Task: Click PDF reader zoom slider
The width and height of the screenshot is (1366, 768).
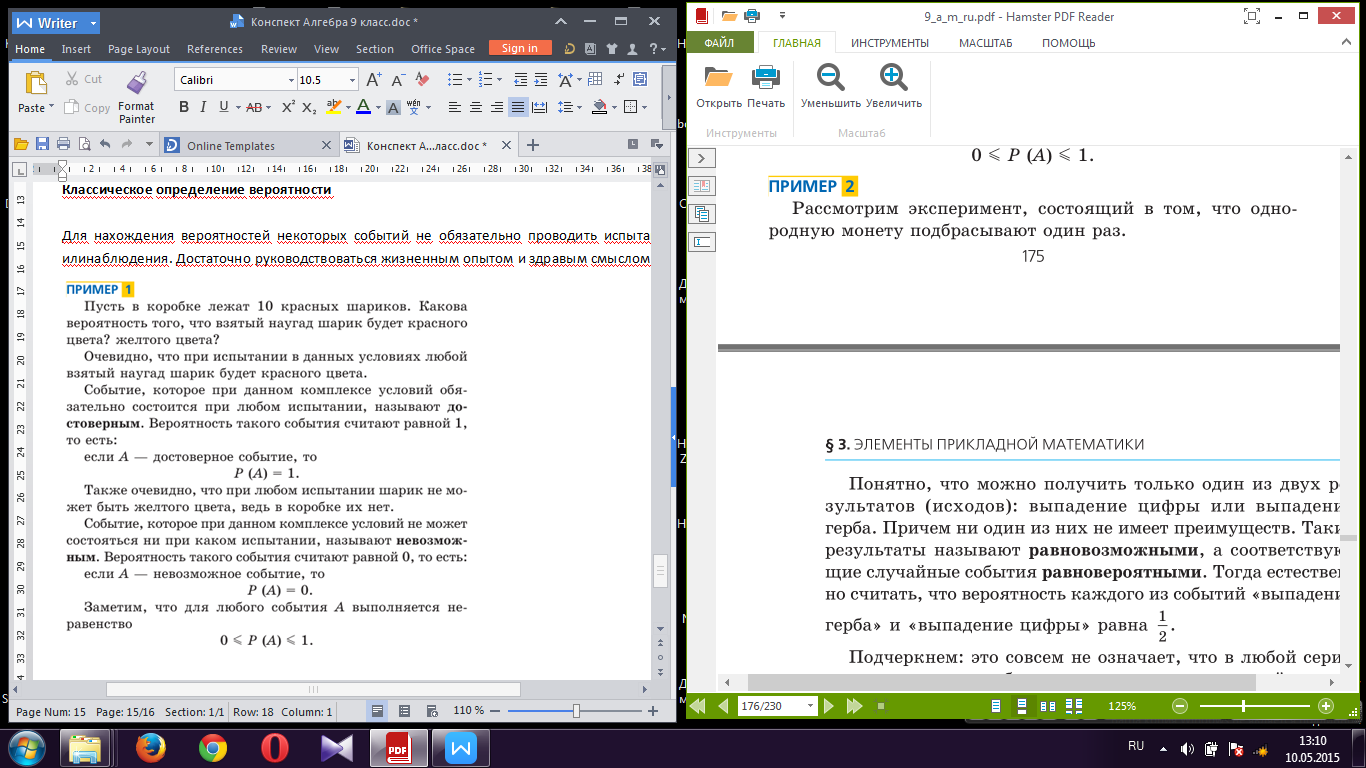Action: (1254, 706)
